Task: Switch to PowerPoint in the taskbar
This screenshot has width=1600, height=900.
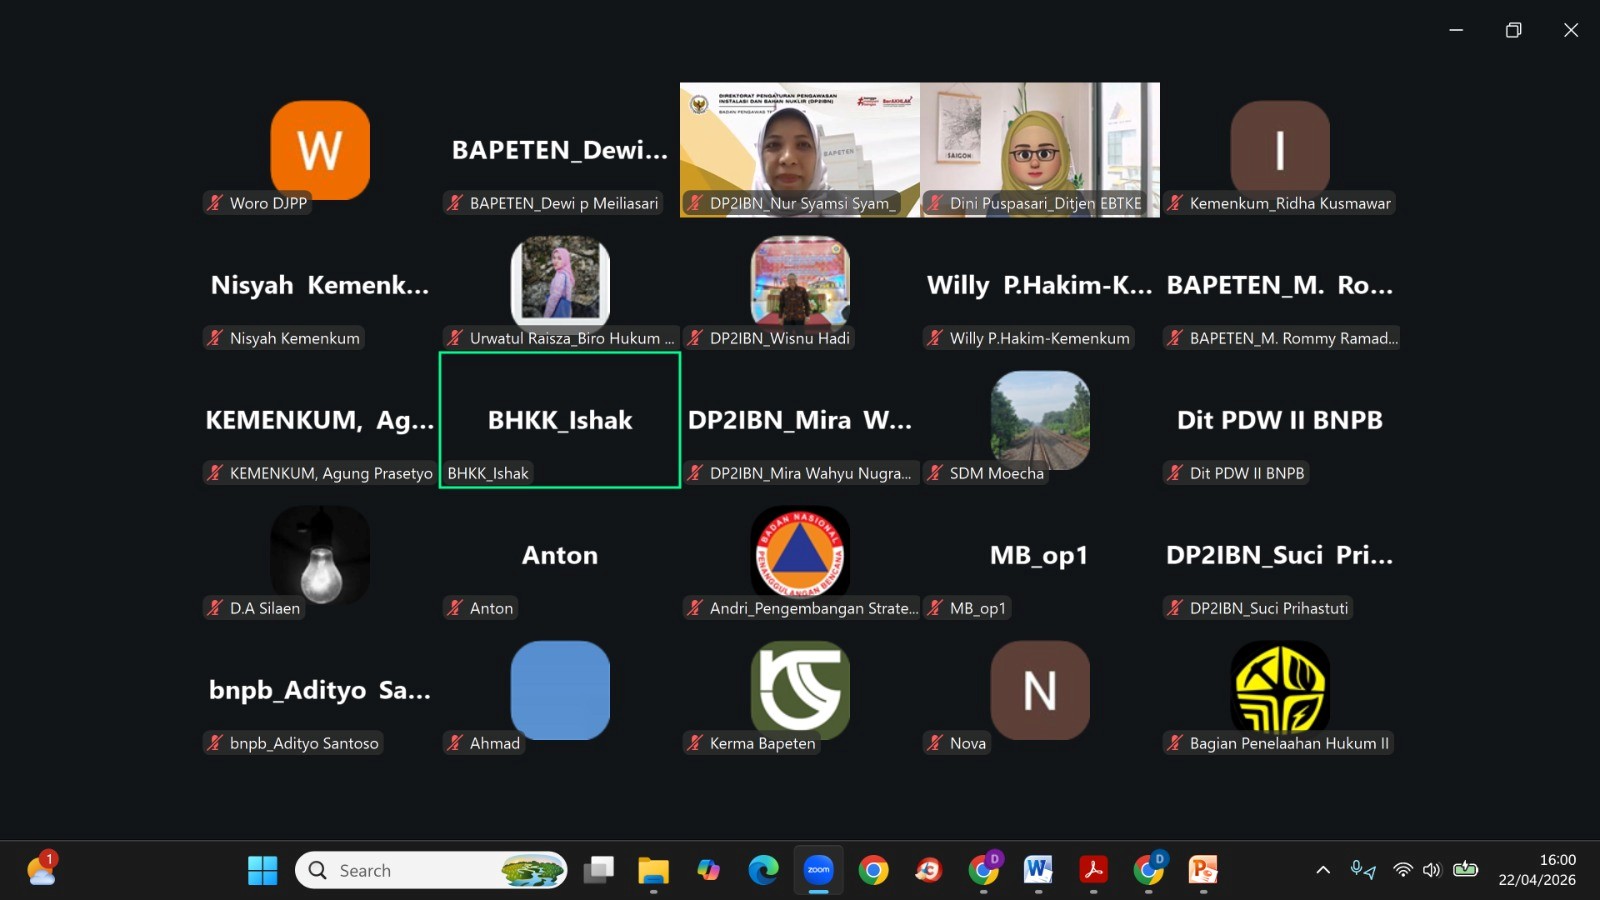Action: tap(1203, 870)
